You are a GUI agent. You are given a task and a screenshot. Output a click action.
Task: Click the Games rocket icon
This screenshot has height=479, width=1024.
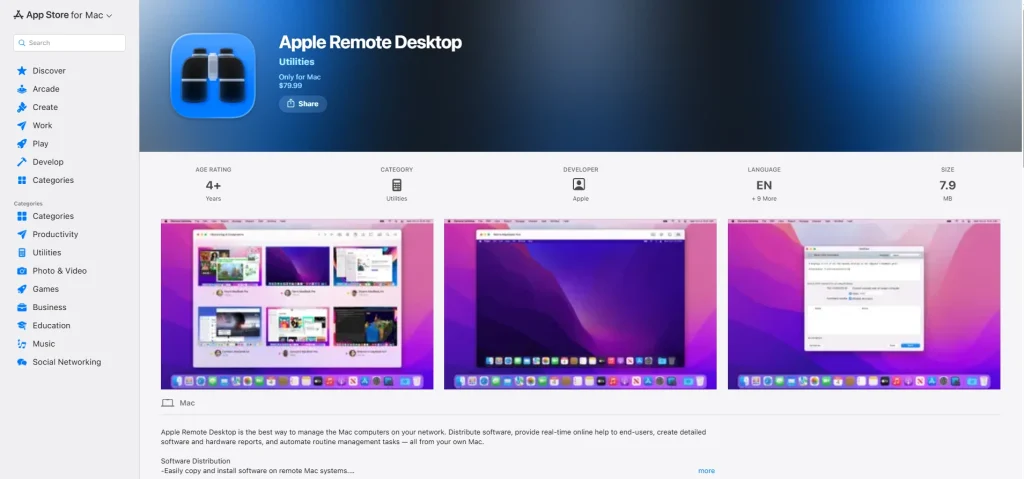point(22,289)
